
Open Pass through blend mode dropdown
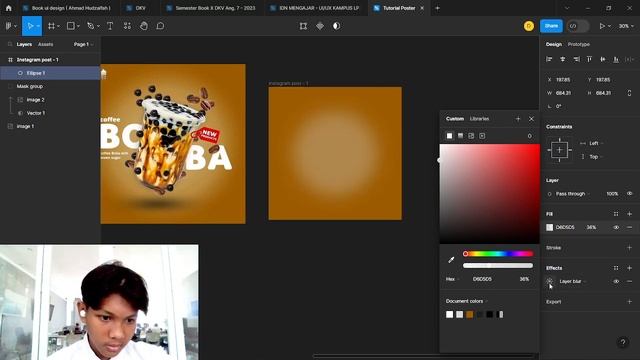click(x=573, y=193)
